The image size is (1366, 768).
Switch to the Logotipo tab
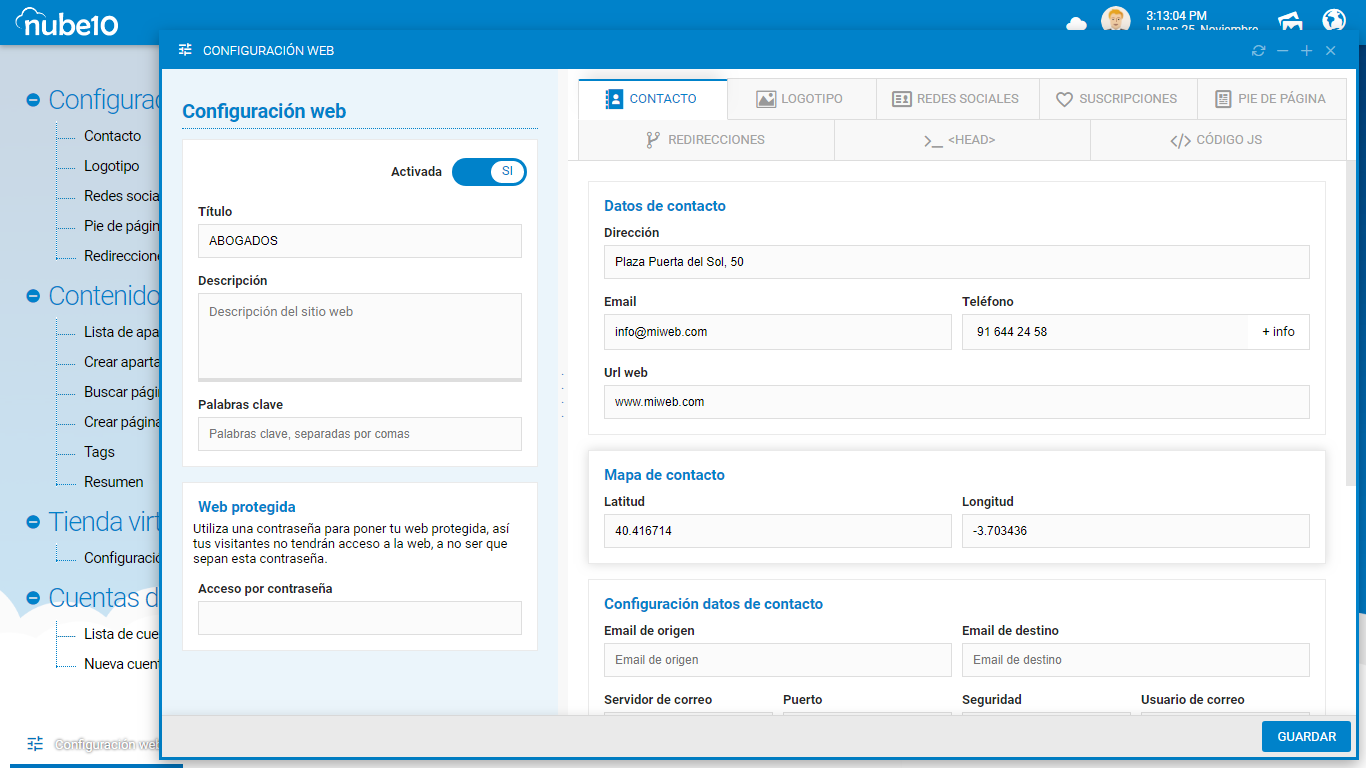coord(800,99)
